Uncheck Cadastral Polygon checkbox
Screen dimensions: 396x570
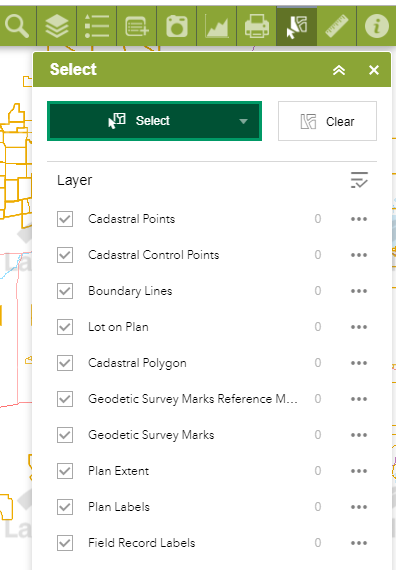(65, 363)
